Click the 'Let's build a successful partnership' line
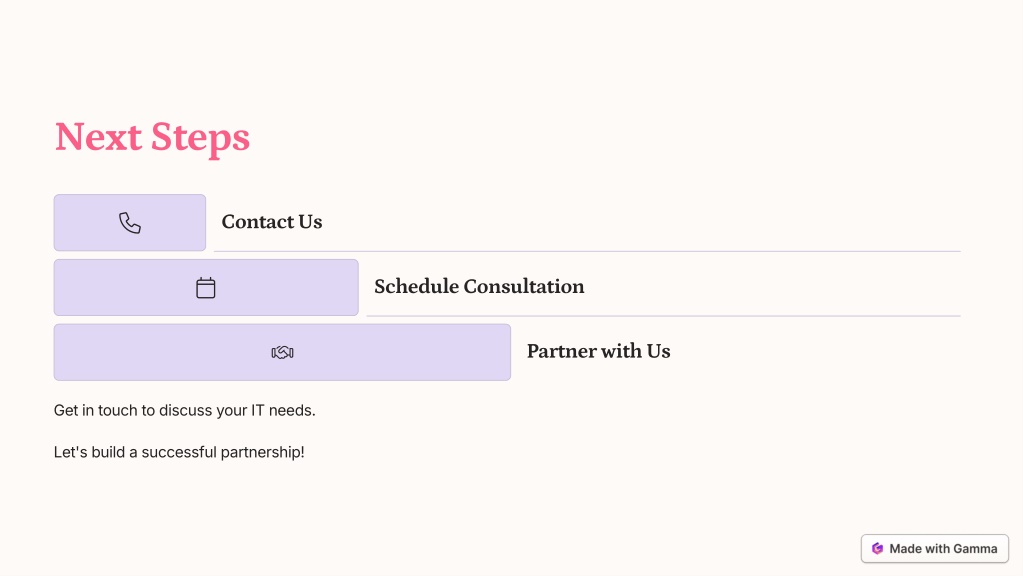This screenshot has width=1023, height=576. (179, 452)
